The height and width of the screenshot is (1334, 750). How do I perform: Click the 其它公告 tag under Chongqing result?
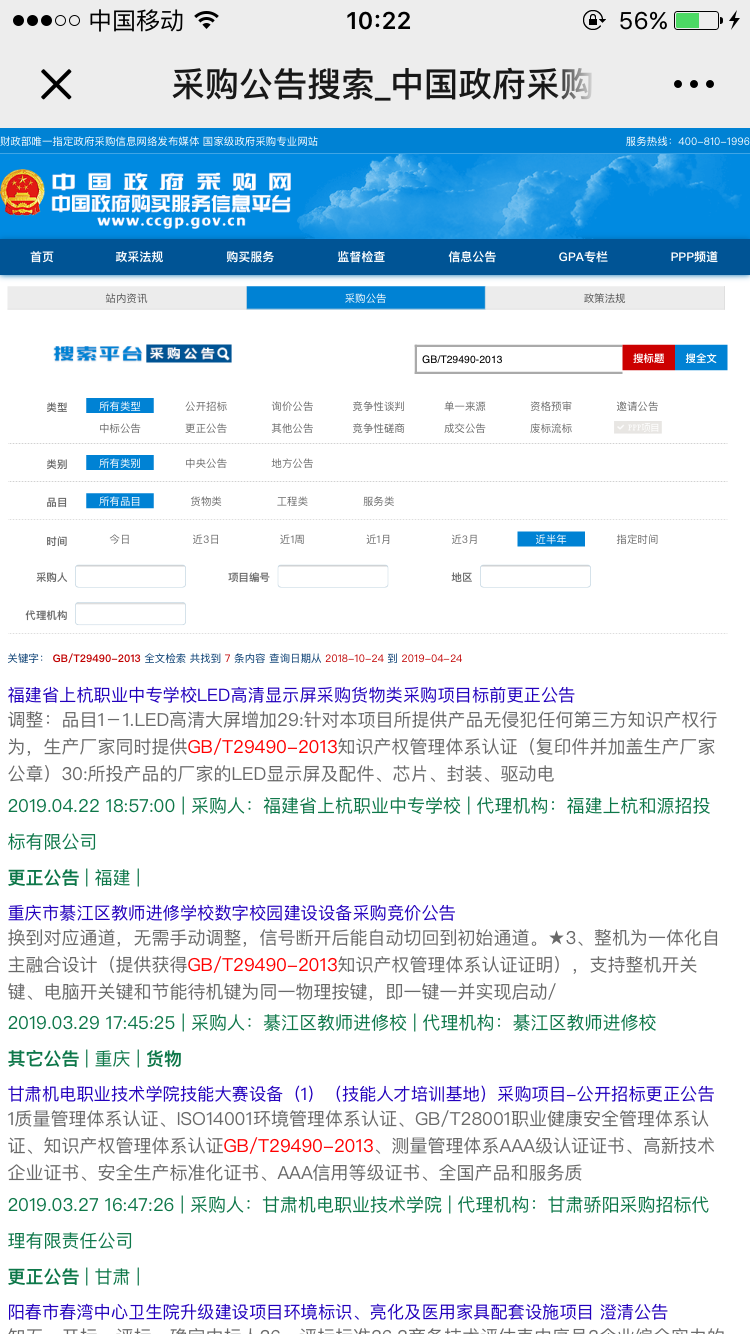coord(43,1059)
